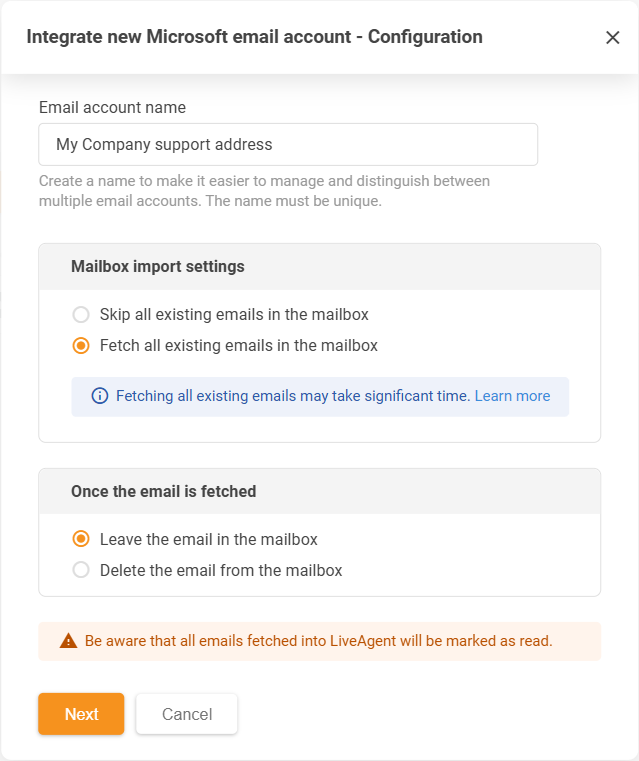The image size is (639, 761).
Task: Open the Learn more link
Action: 512,396
